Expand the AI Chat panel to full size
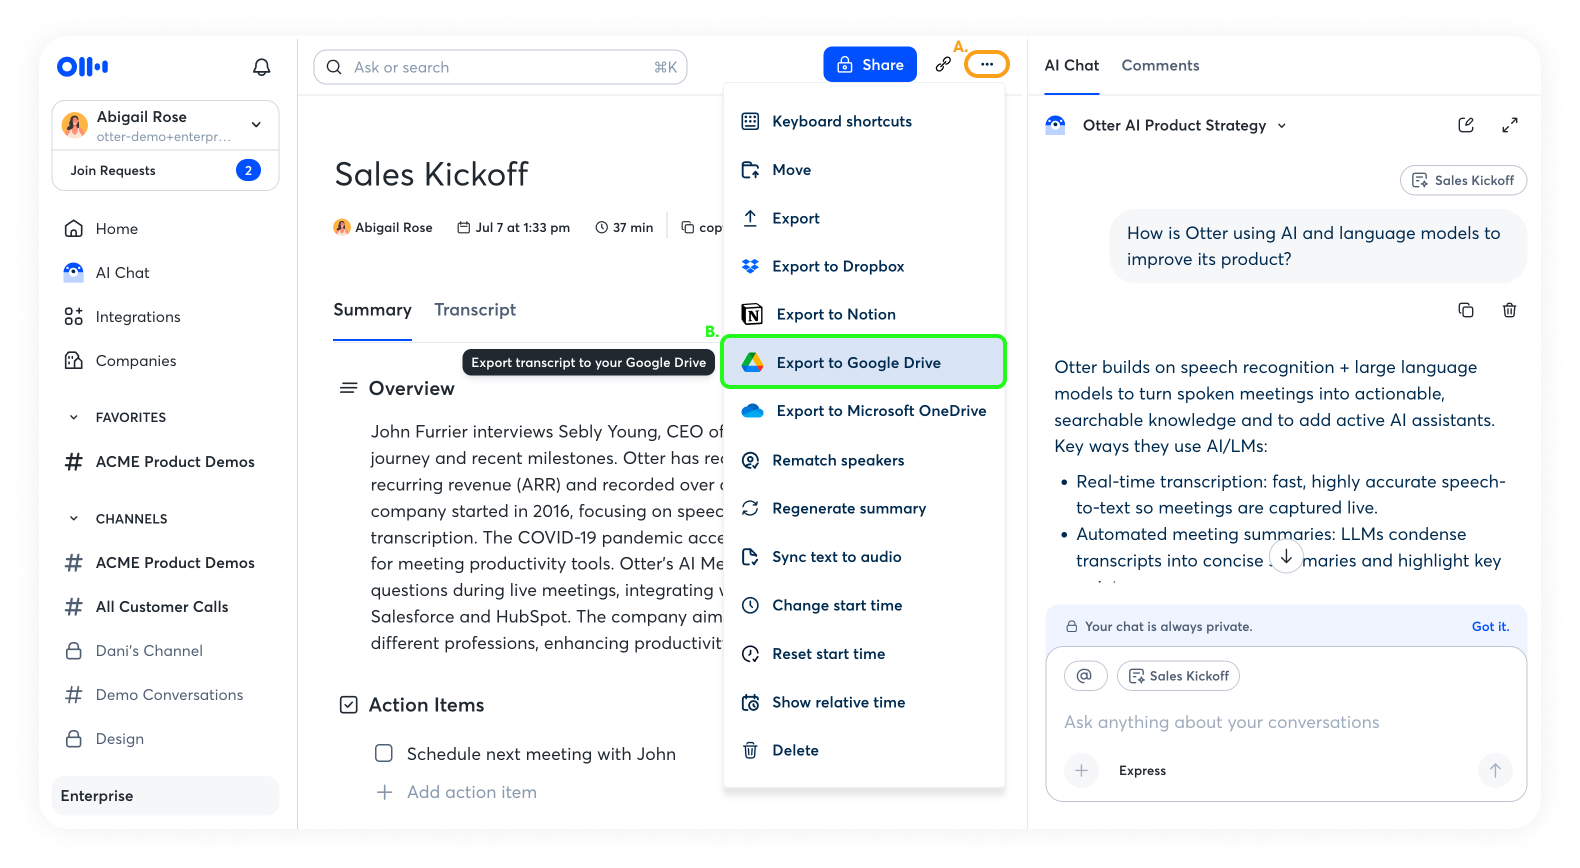1580x868 pixels. [x=1510, y=125]
